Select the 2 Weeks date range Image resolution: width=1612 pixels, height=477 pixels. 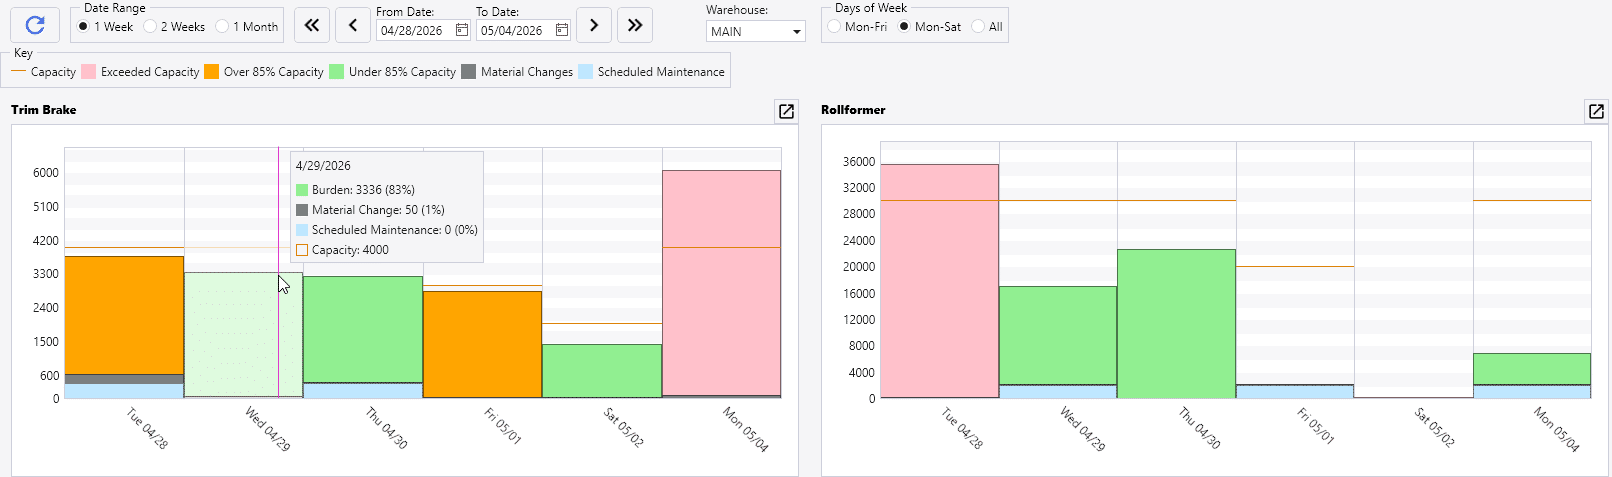coord(151,27)
